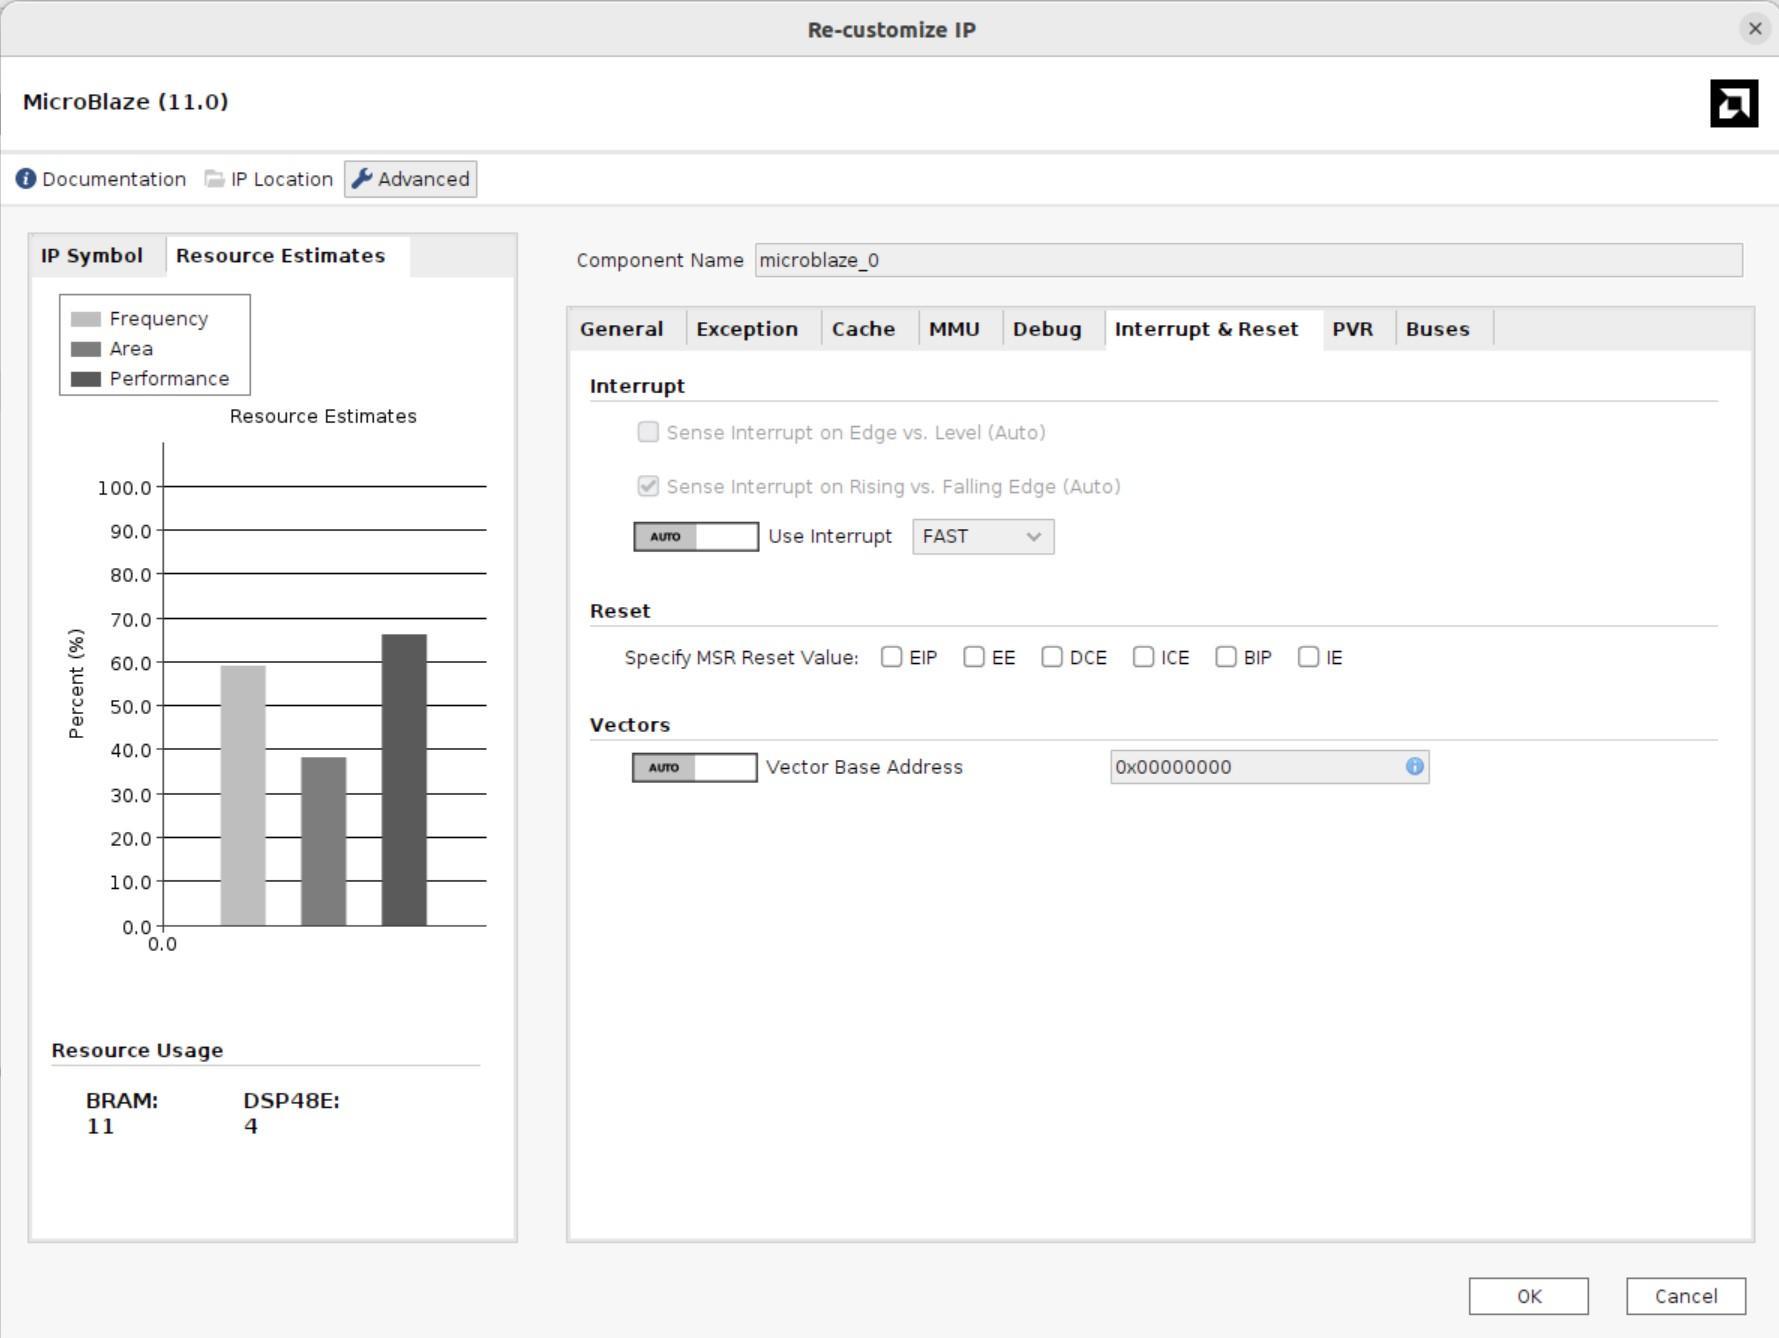Click the IP Location folder icon
The image size is (1779, 1338).
coord(215,179)
